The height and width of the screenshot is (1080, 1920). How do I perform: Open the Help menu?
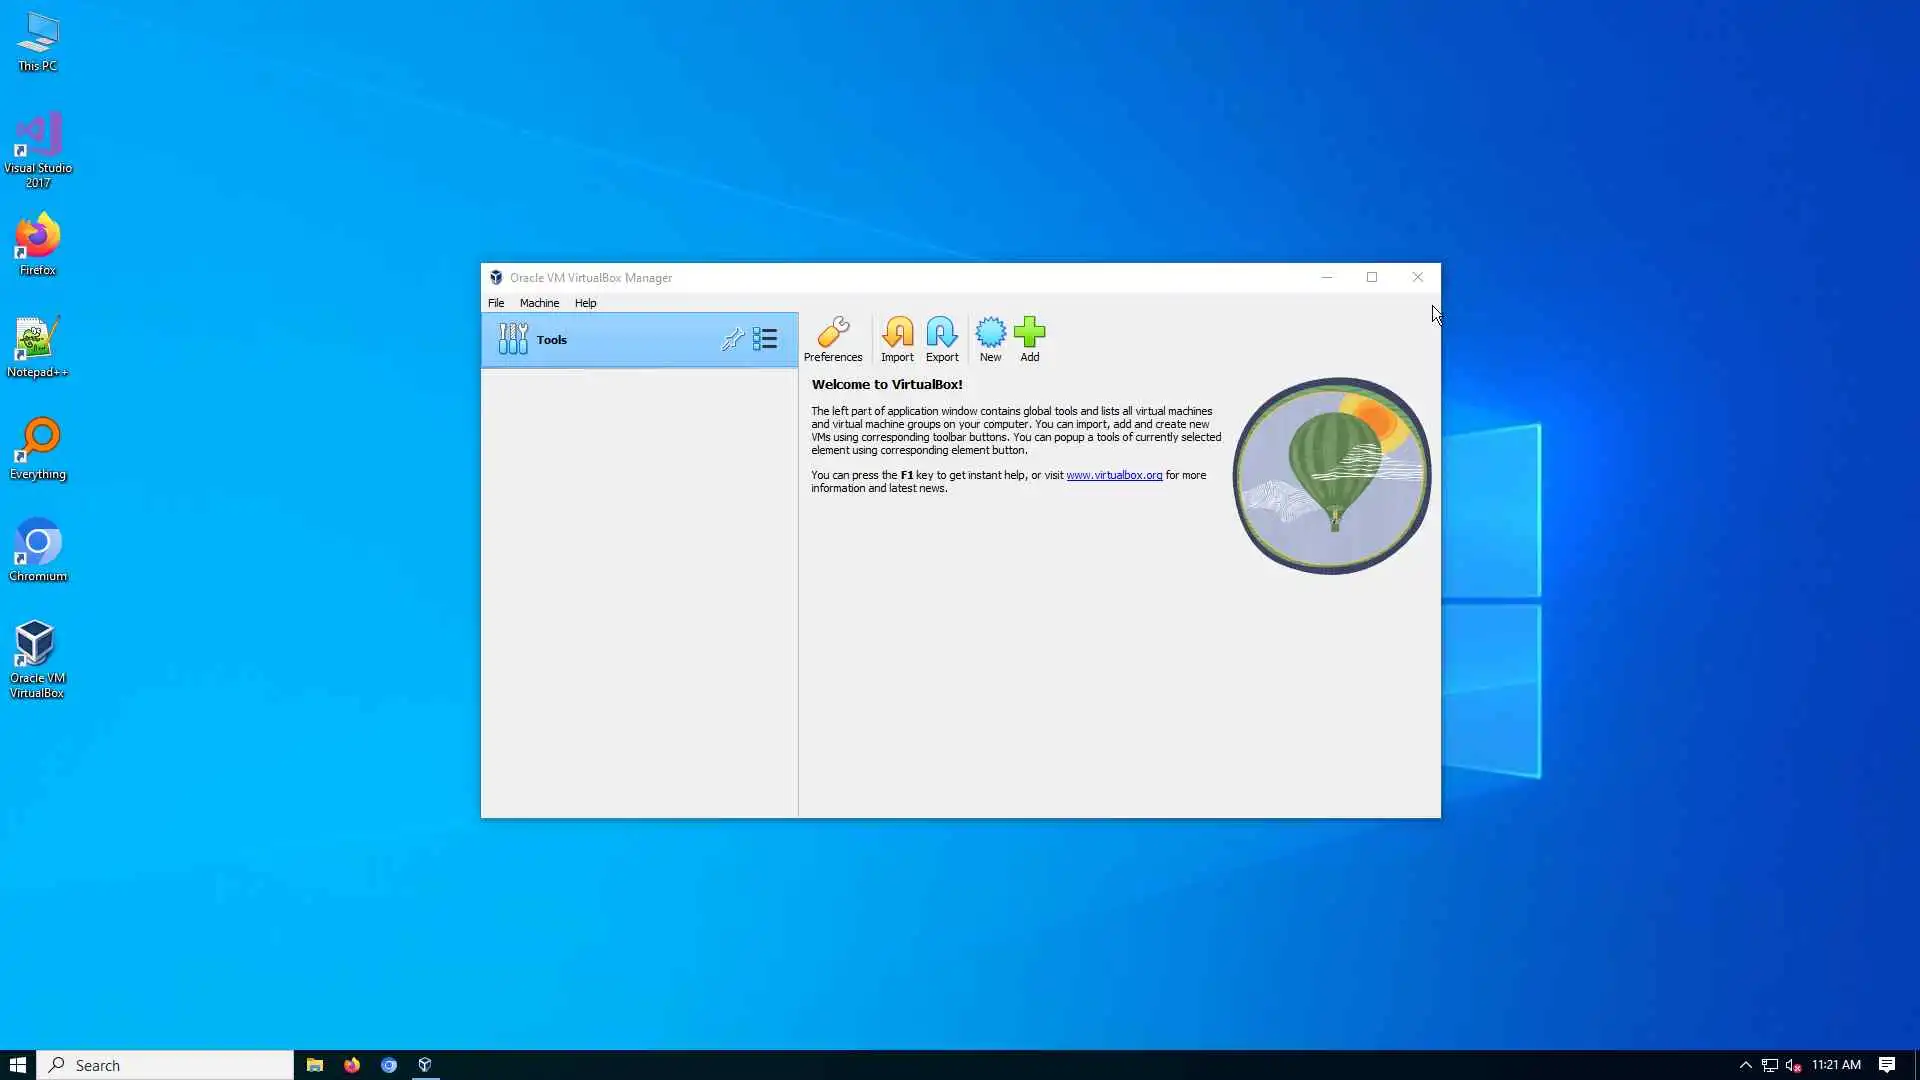click(585, 303)
